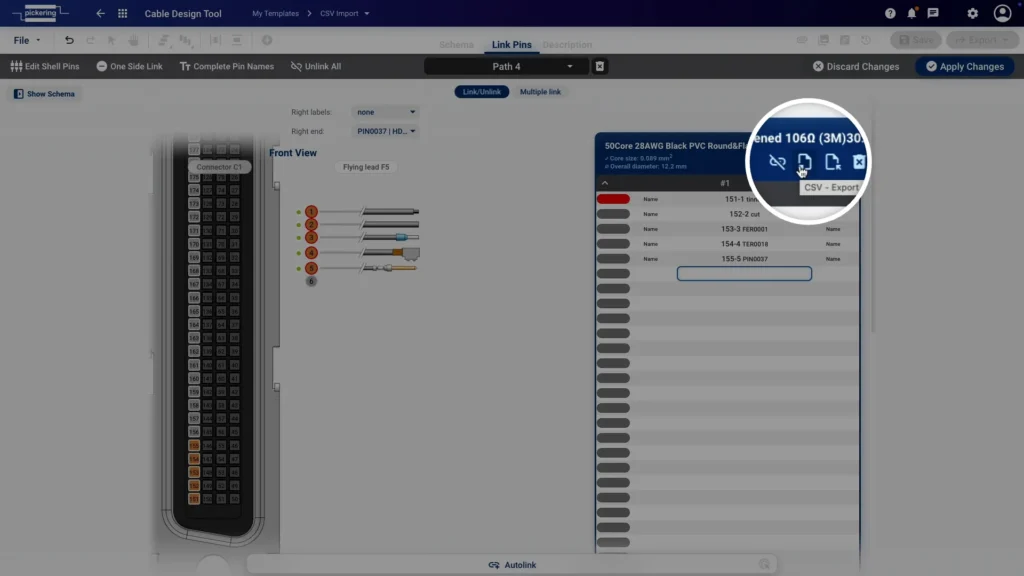Click the zoom icon beside Autolink bar
The image size is (1024, 576).
coord(764,564)
